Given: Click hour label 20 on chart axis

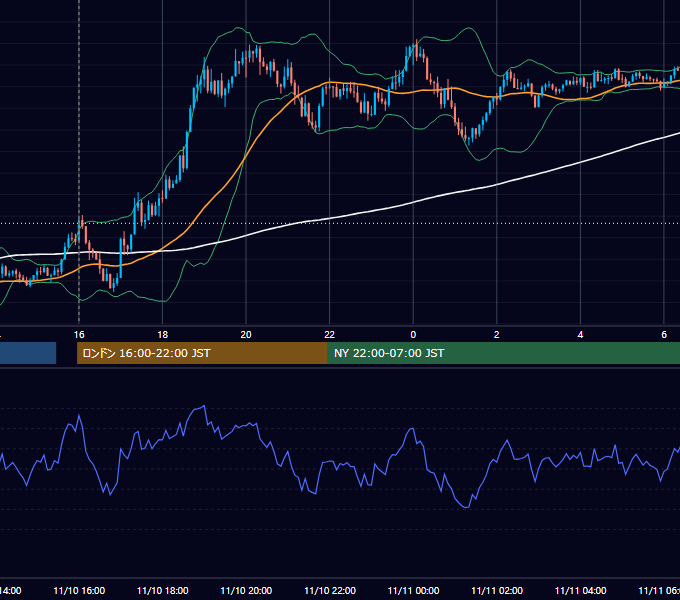Looking at the screenshot, I should [x=246, y=334].
